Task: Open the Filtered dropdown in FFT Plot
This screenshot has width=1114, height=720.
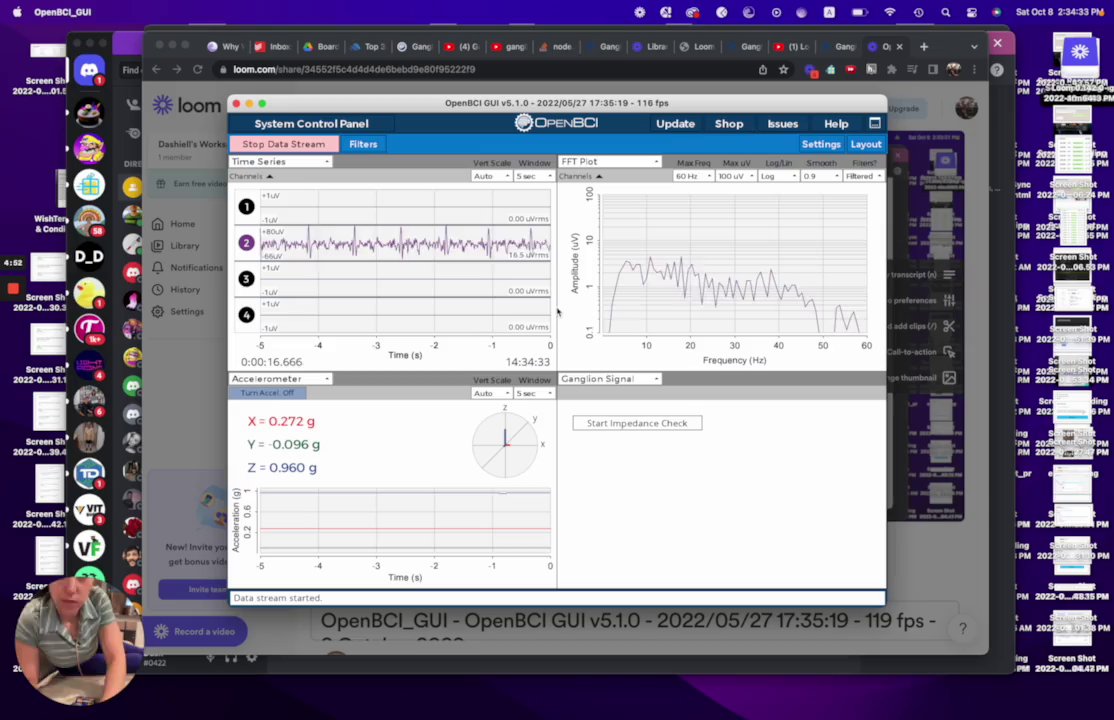Action: [863, 176]
